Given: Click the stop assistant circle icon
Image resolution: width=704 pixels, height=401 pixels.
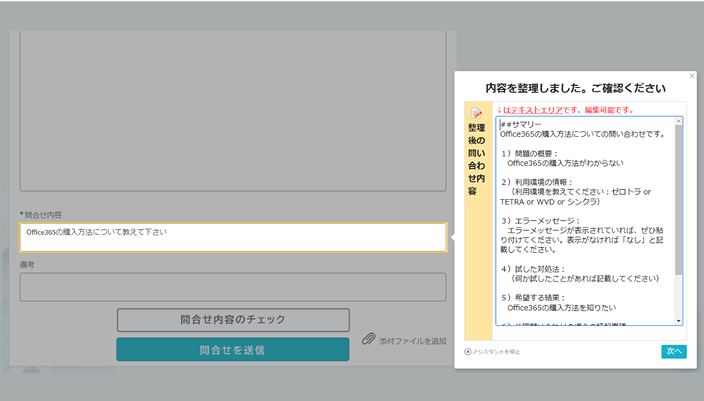Looking at the screenshot, I should [x=467, y=351].
